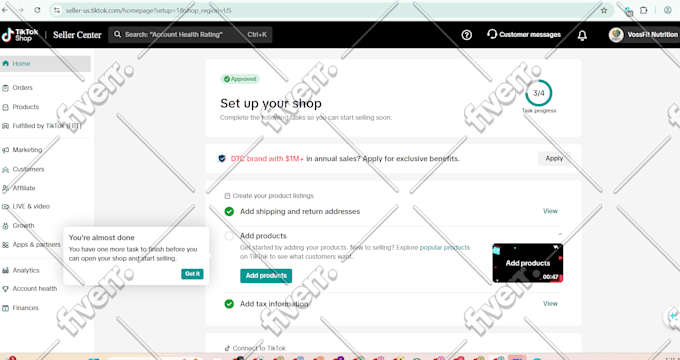
Task: Play the Add products video thumbnail
Action: 528,263
